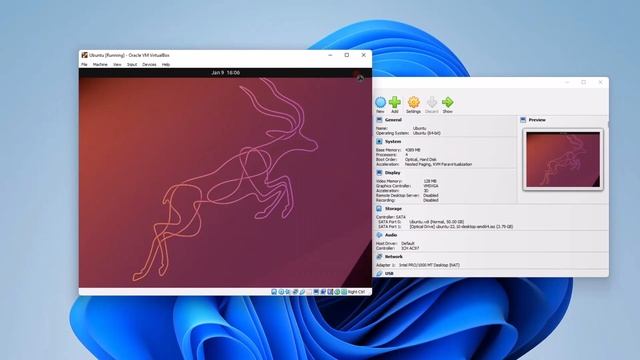Click the green Show arrow icon
The height and width of the screenshot is (360, 640).
click(448, 102)
